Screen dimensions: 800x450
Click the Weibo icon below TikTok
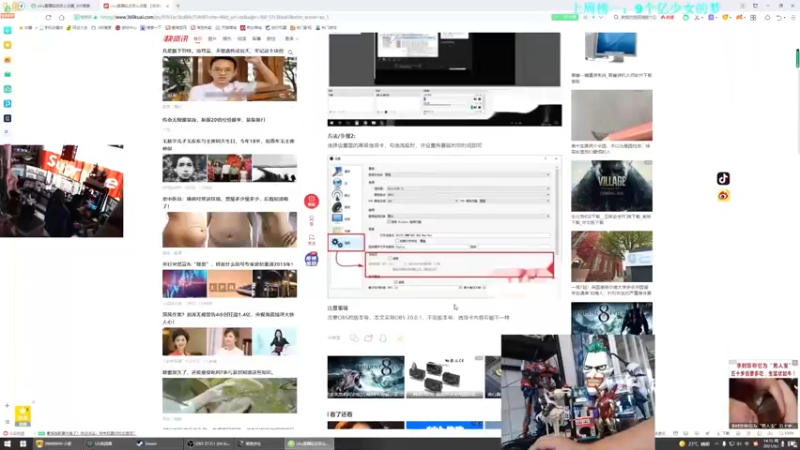tap(723, 196)
